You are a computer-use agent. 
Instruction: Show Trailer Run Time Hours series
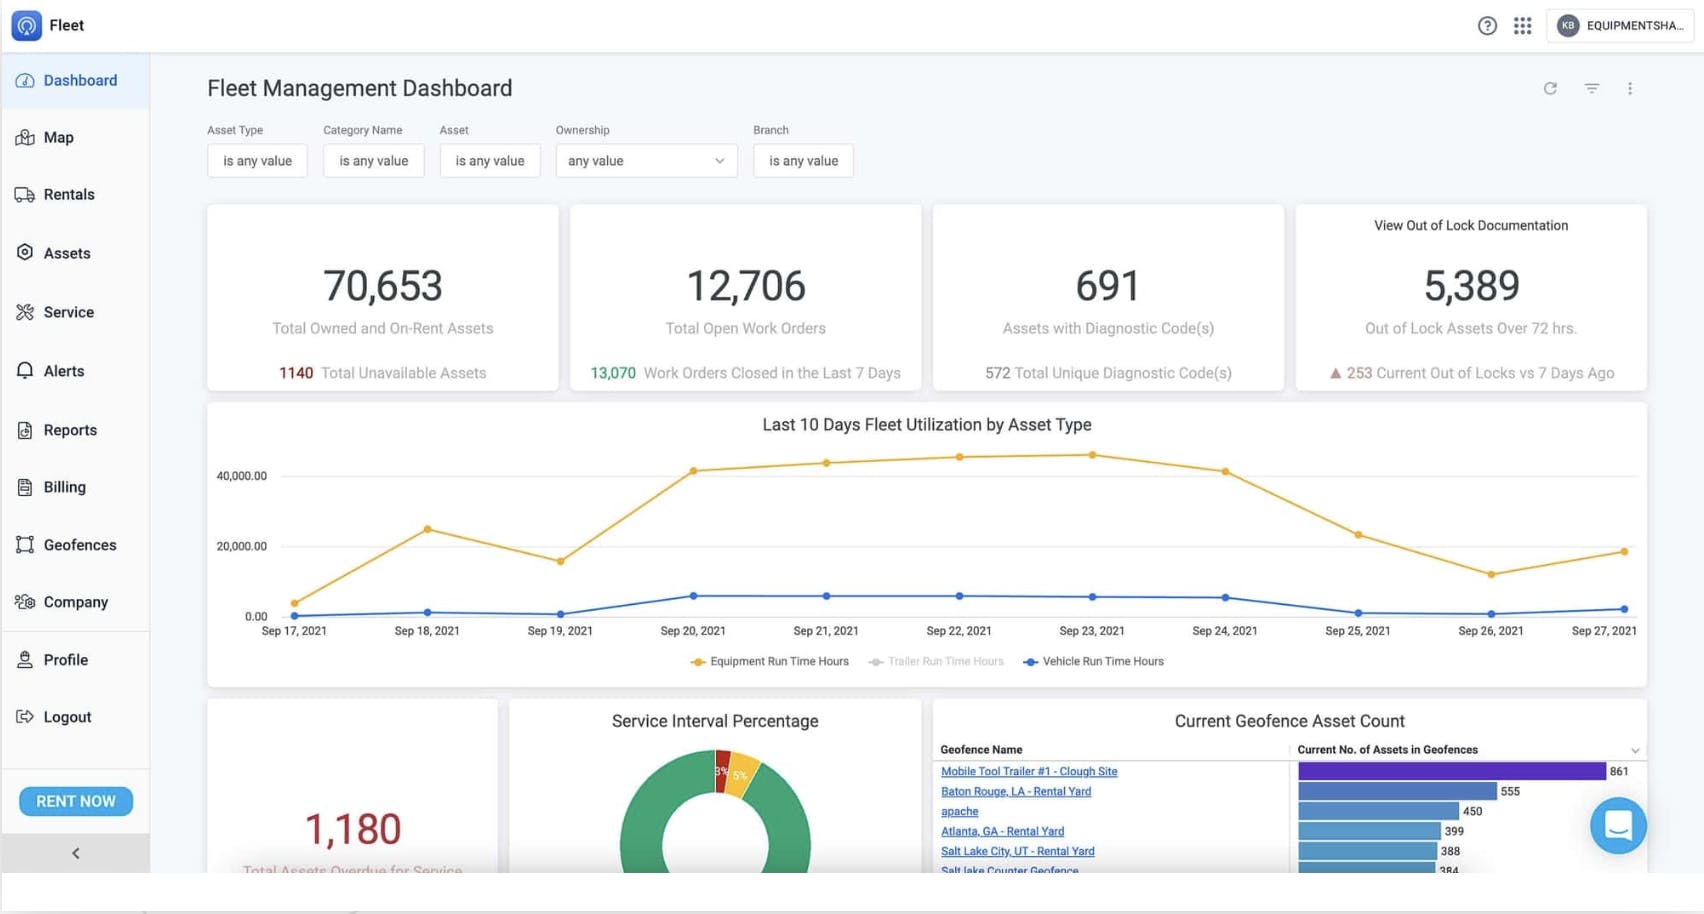coord(936,662)
